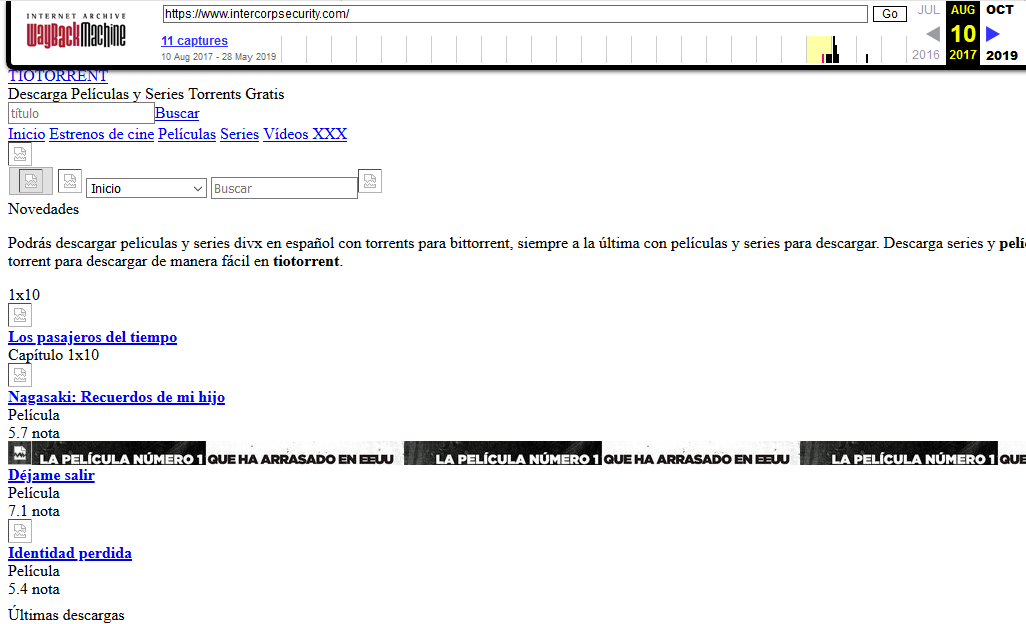Screen dimensions: 1026x624
Task: Click the Buscar text field beside dropdown
Action: tap(284, 188)
